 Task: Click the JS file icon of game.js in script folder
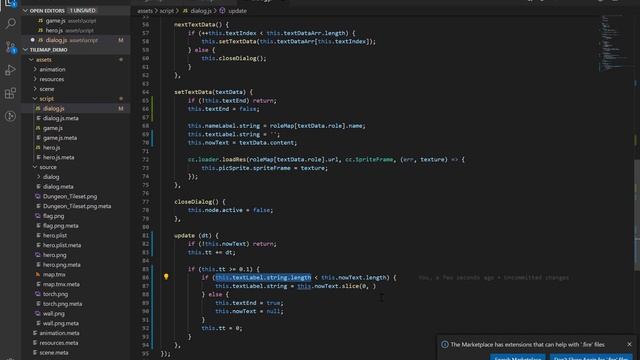coord(38,128)
